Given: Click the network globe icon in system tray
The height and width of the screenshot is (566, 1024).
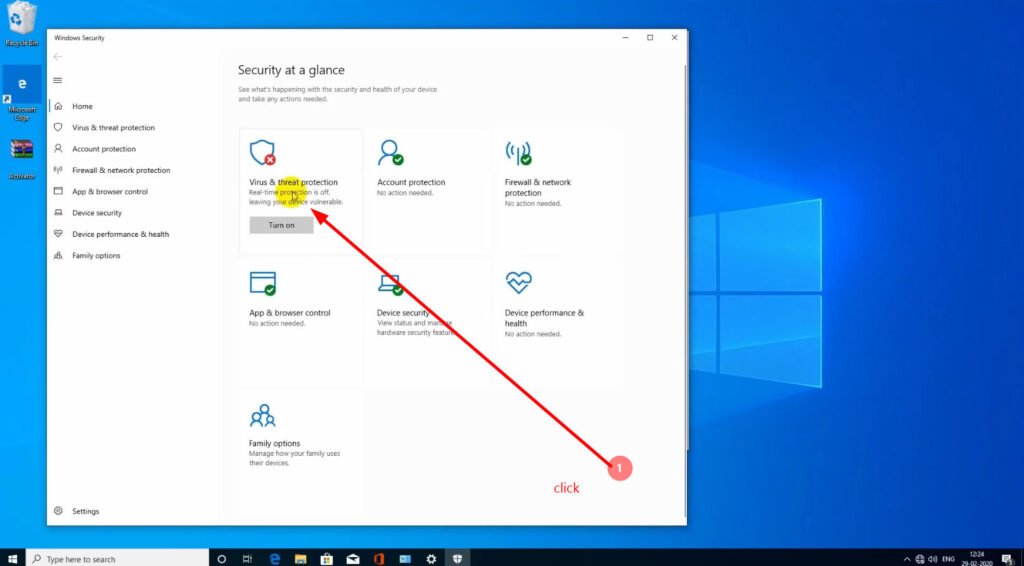Looking at the screenshot, I should coord(920,559).
